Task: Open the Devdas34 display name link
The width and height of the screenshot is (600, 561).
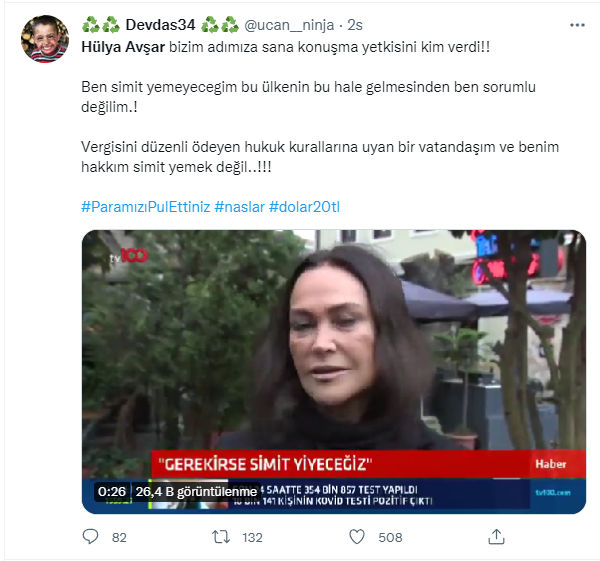Action: [x=160, y=25]
